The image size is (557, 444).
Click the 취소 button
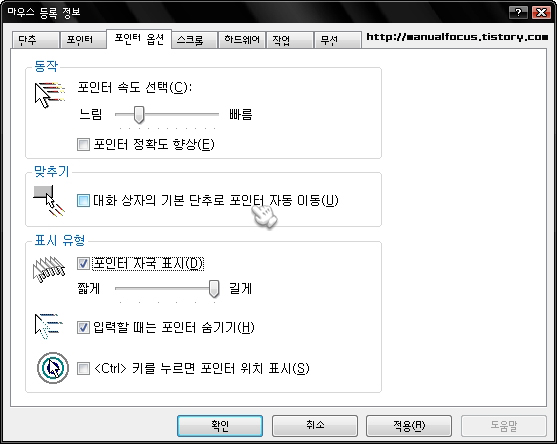tap(315, 426)
